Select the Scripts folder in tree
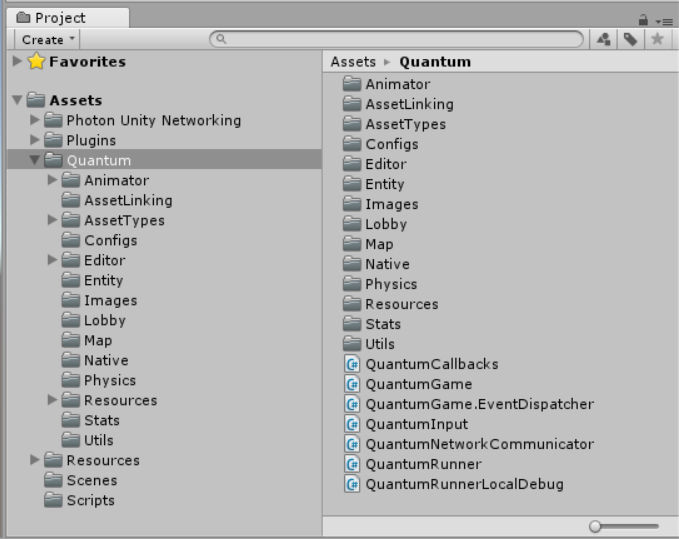This screenshot has width=679, height=539. coord(90,500)
